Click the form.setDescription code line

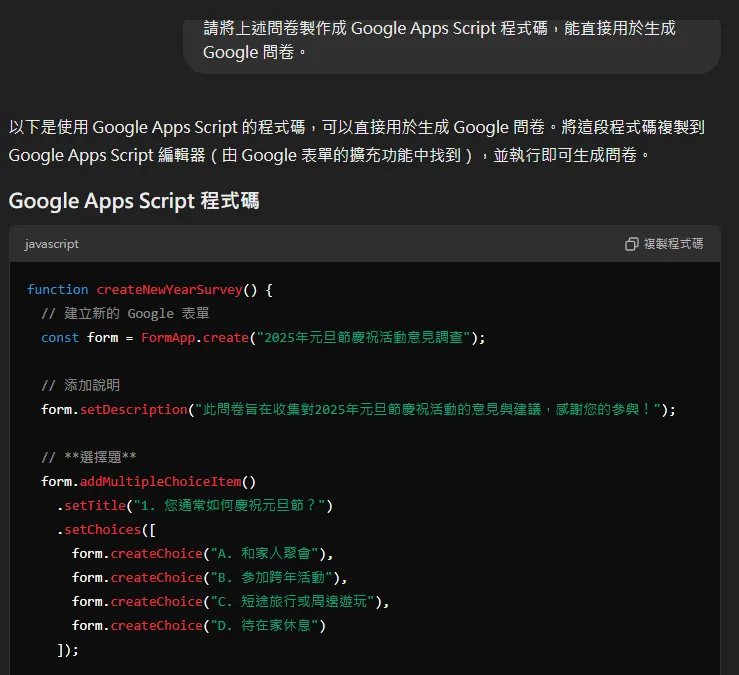point(358,409)
